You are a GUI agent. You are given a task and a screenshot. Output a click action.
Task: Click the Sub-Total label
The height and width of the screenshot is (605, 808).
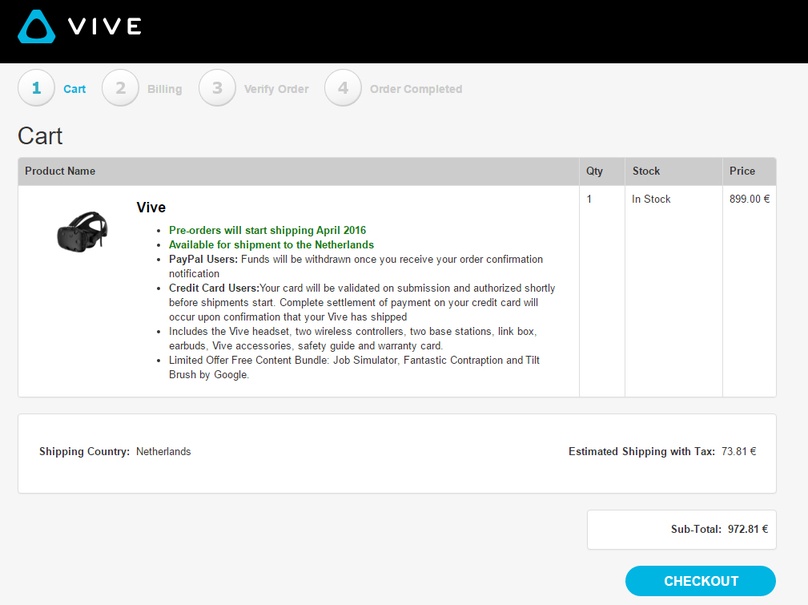pyautogui.click(x=696, y=529)
